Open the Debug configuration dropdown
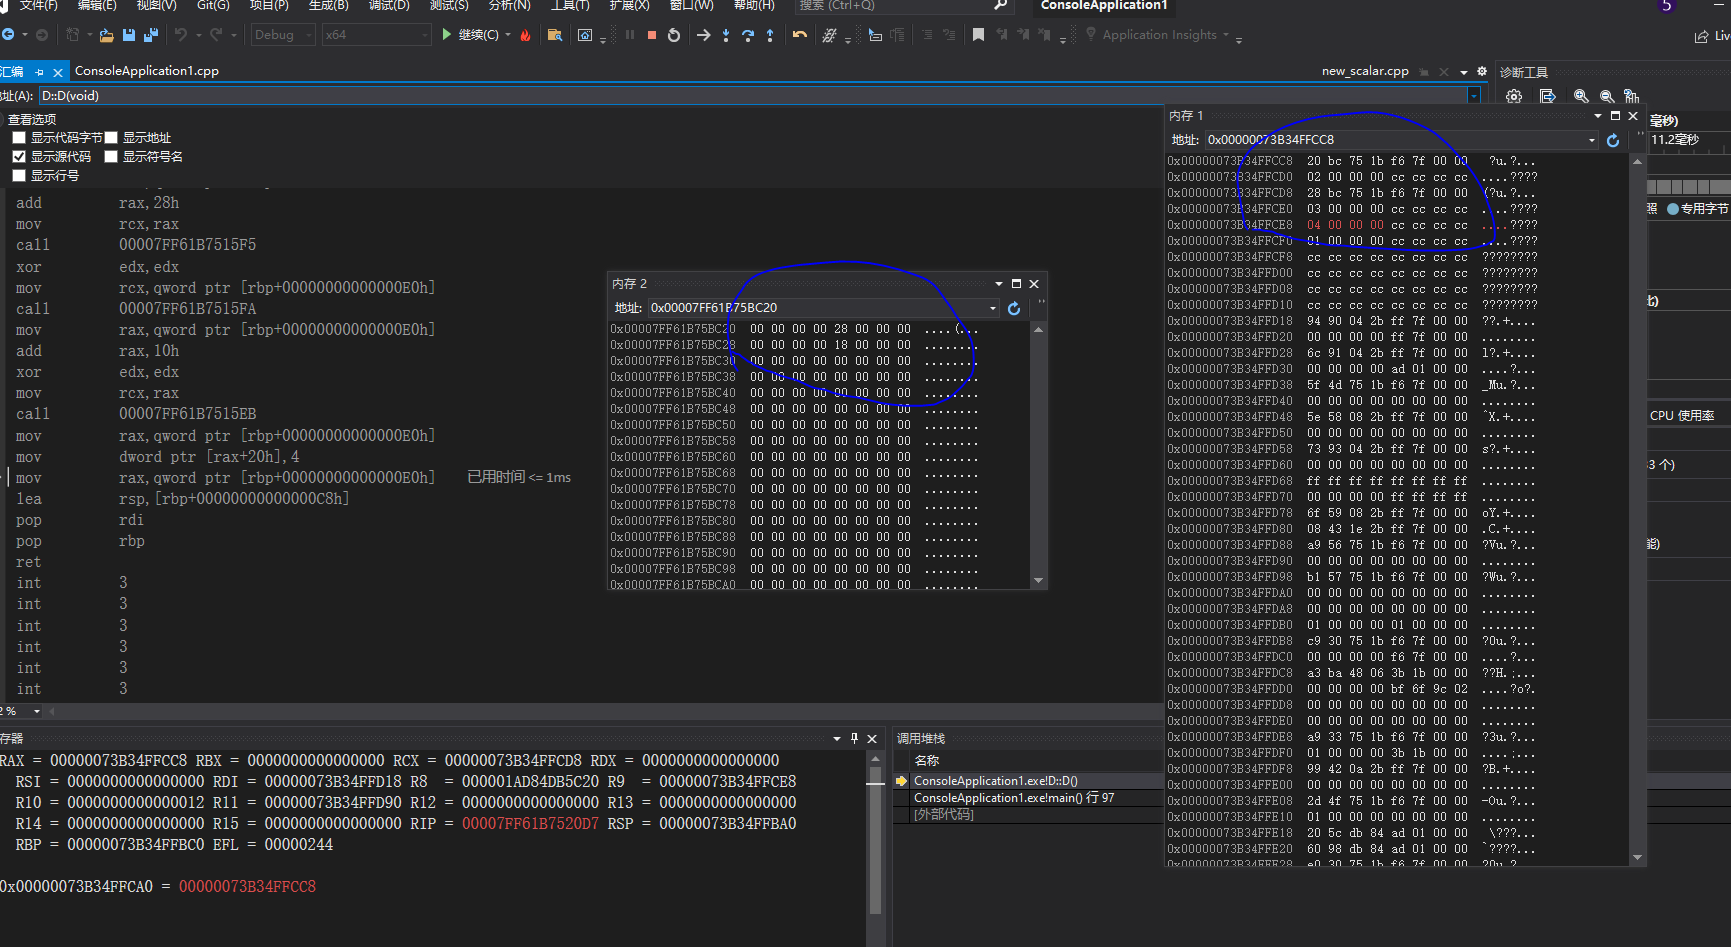Screen dimensions: 1731x947 pos(284,35)
